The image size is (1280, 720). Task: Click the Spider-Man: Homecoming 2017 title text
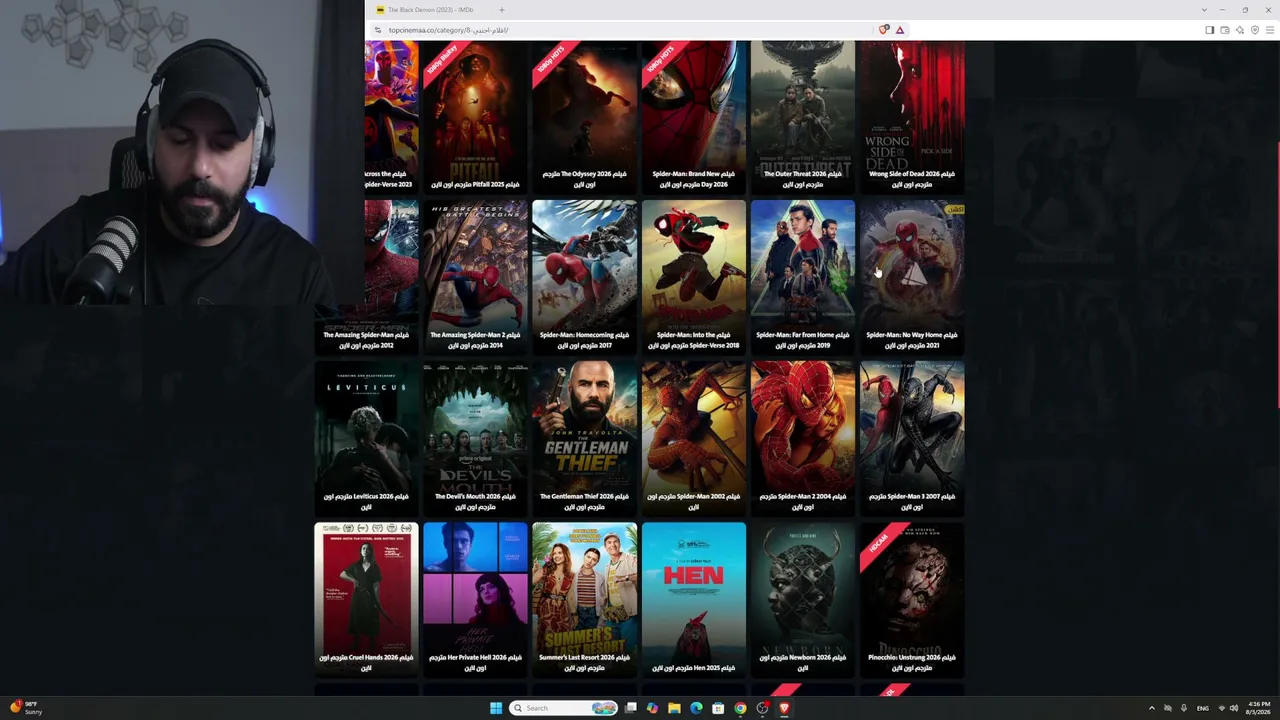click(x=584, y=340)
